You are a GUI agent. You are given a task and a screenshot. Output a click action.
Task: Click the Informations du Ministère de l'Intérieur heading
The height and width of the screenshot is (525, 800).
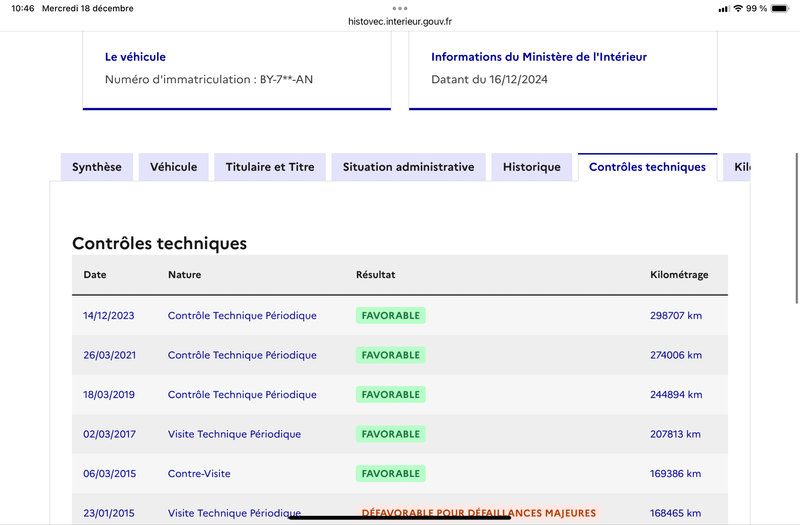[539, 57]
